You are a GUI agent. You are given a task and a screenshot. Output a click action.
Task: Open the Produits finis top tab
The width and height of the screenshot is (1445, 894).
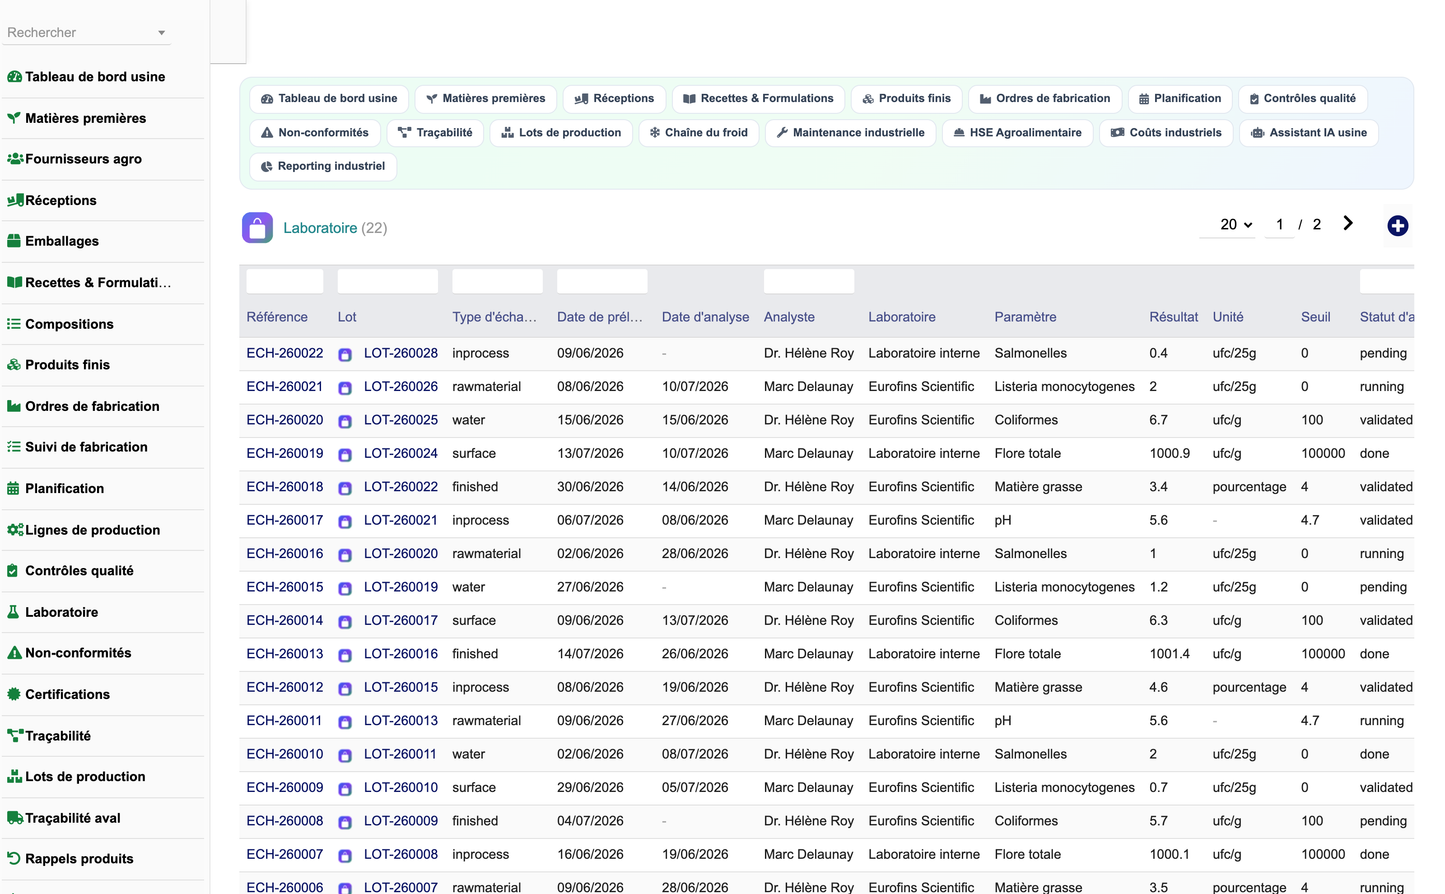pyautogui.click(x=907, y=99)
